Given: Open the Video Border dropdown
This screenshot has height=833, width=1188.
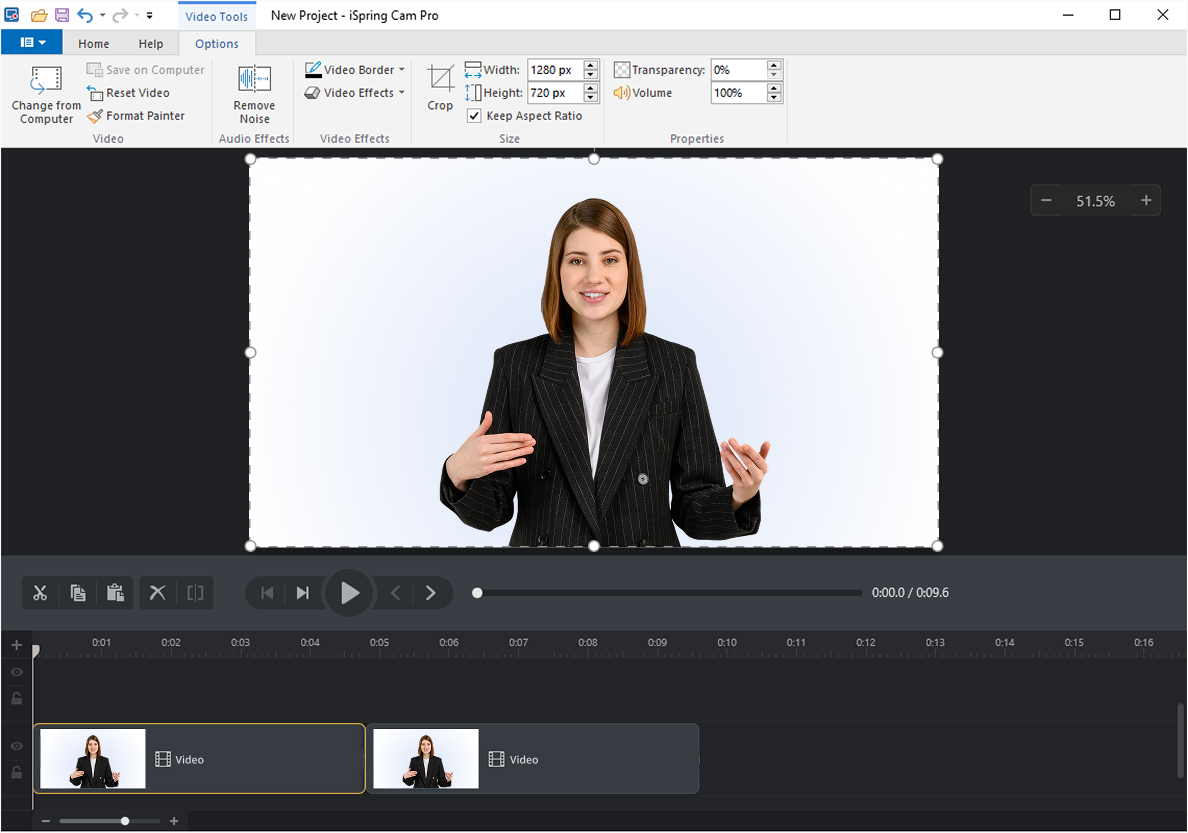Looking at the screenshot, I should click(x=354, y=70).
